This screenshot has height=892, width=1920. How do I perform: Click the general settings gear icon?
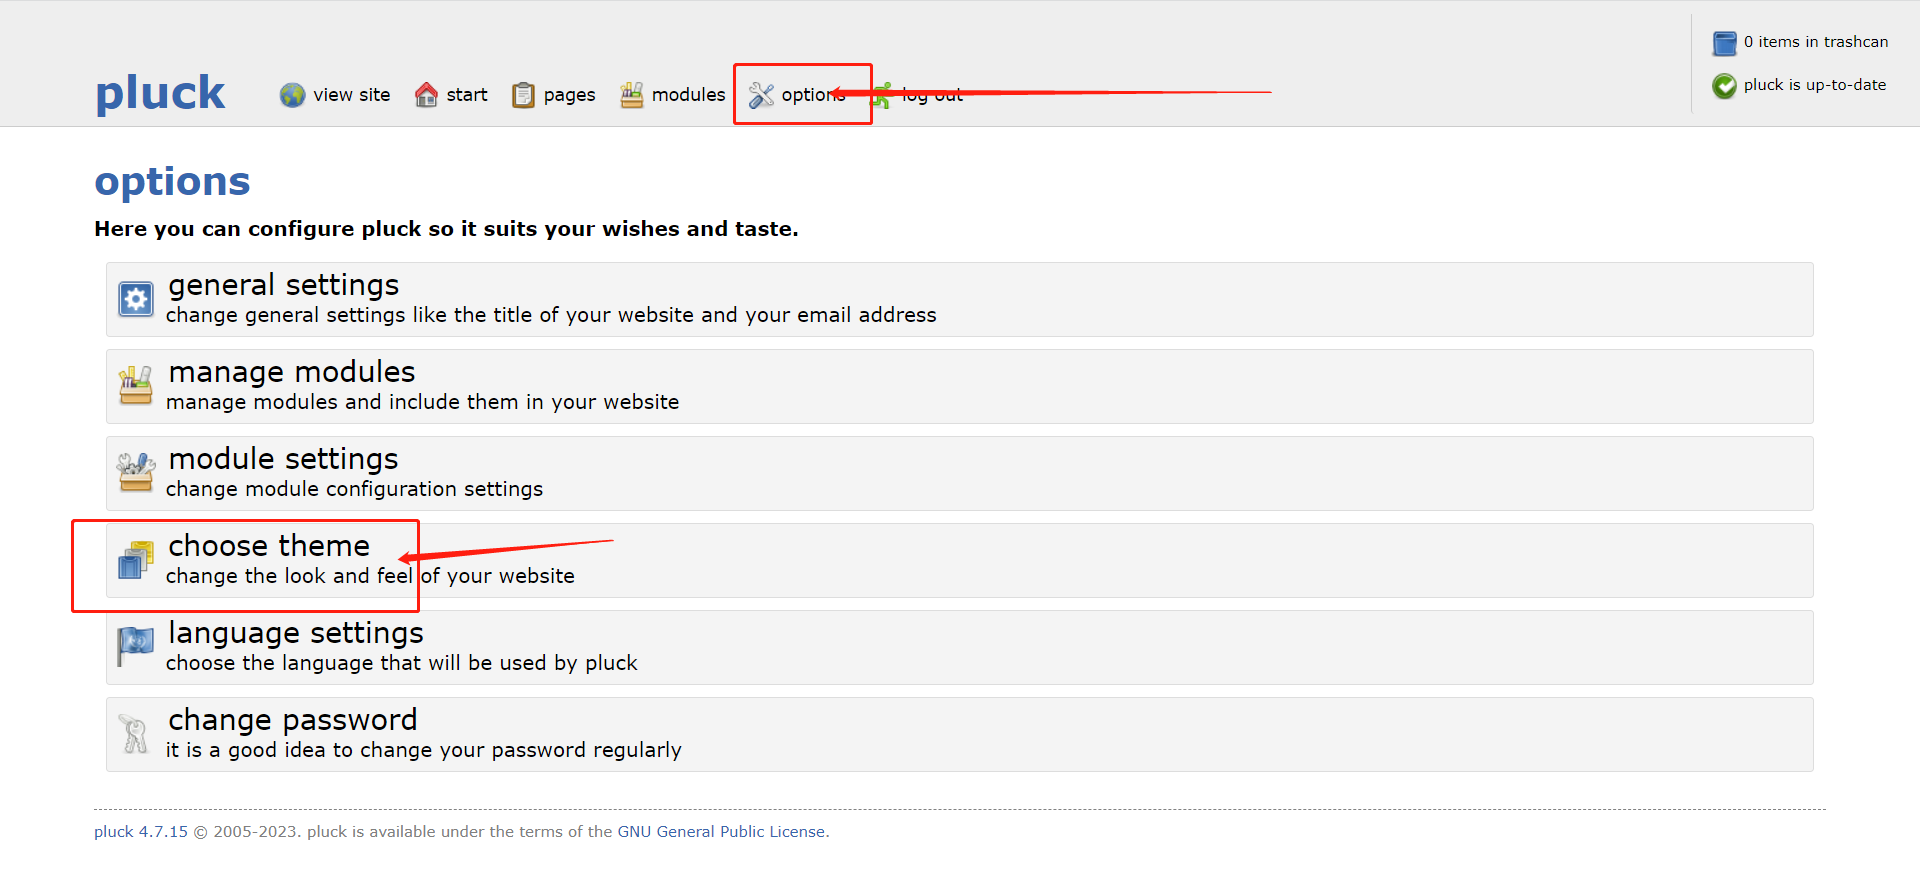[136, 299]
